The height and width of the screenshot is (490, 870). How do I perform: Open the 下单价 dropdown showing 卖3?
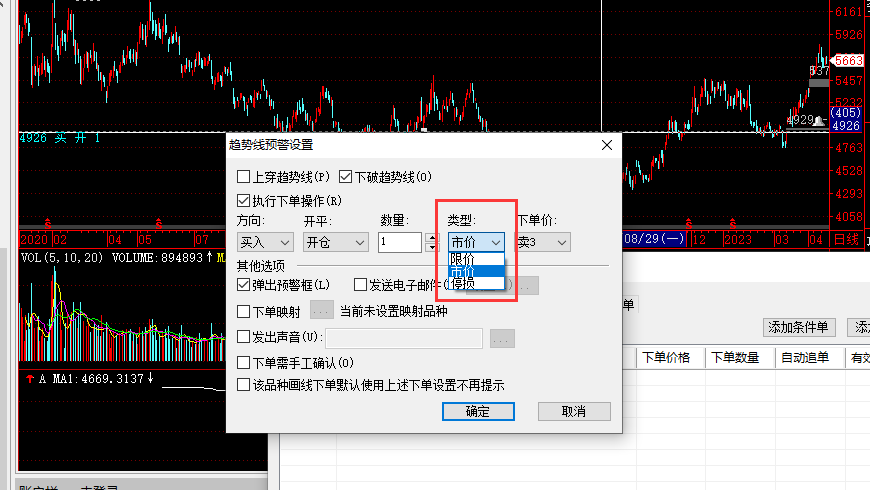[543, 243]
